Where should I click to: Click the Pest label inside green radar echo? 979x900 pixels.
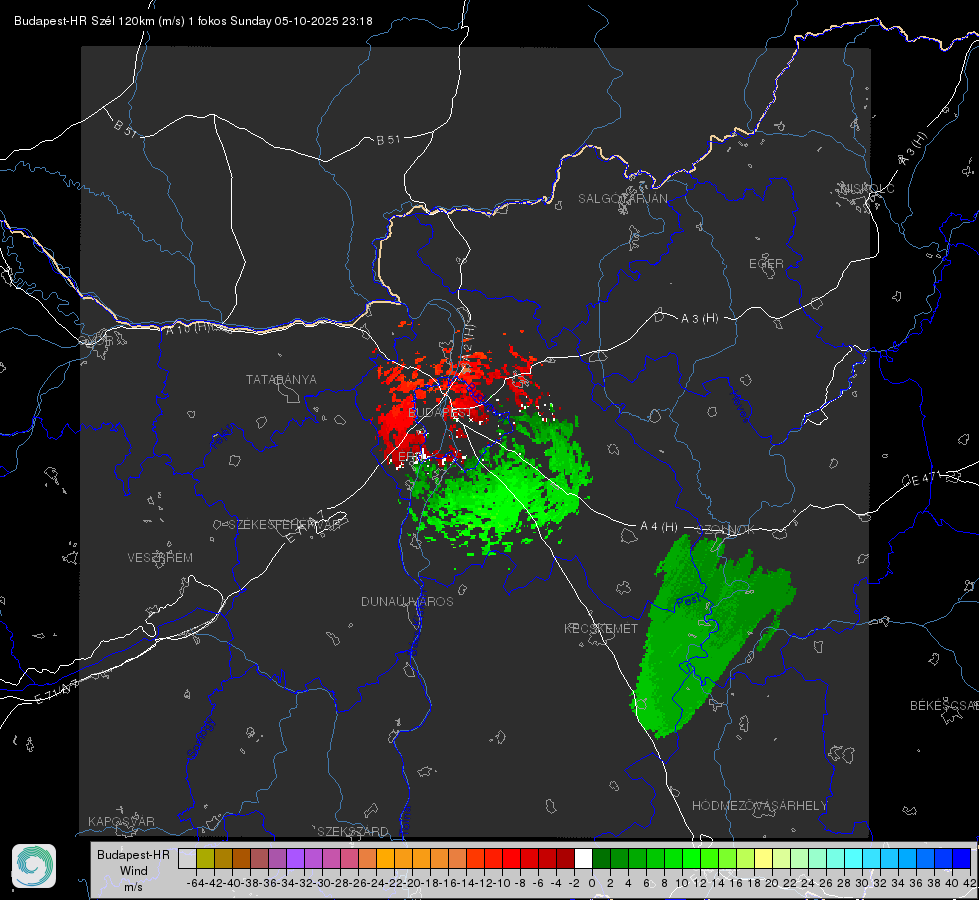tap(687, 601)
